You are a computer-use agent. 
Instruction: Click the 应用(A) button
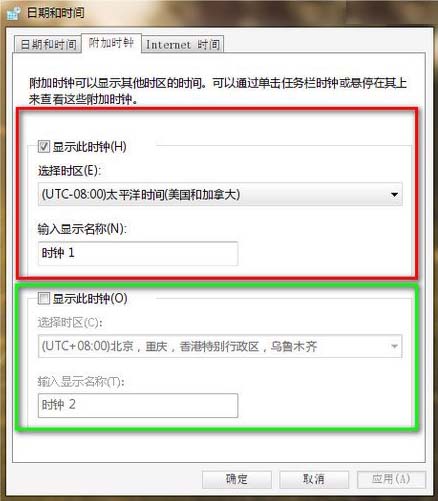[391, 479]
